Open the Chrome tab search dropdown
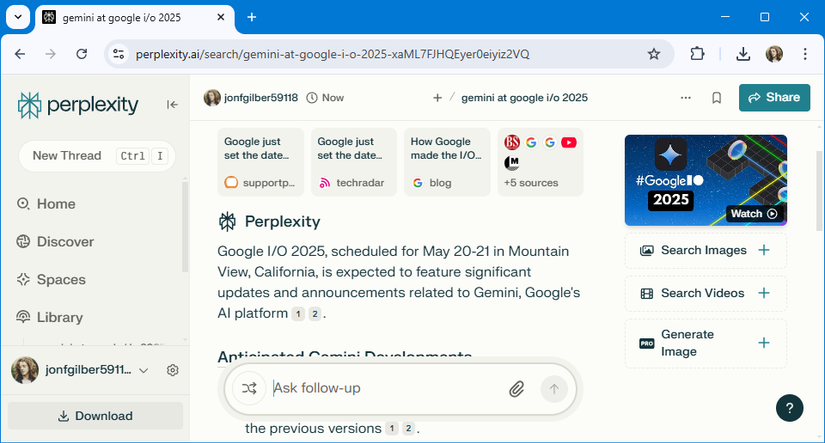825x443 pixels. [x=17, y=17]
